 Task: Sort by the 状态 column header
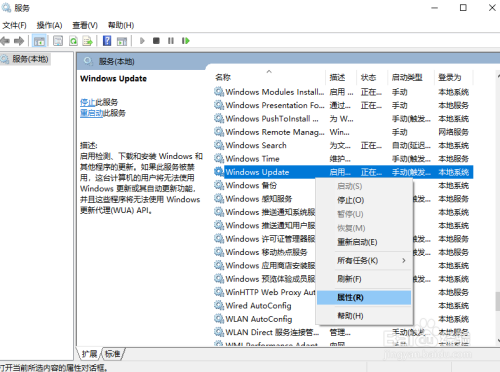coord(372,77)
